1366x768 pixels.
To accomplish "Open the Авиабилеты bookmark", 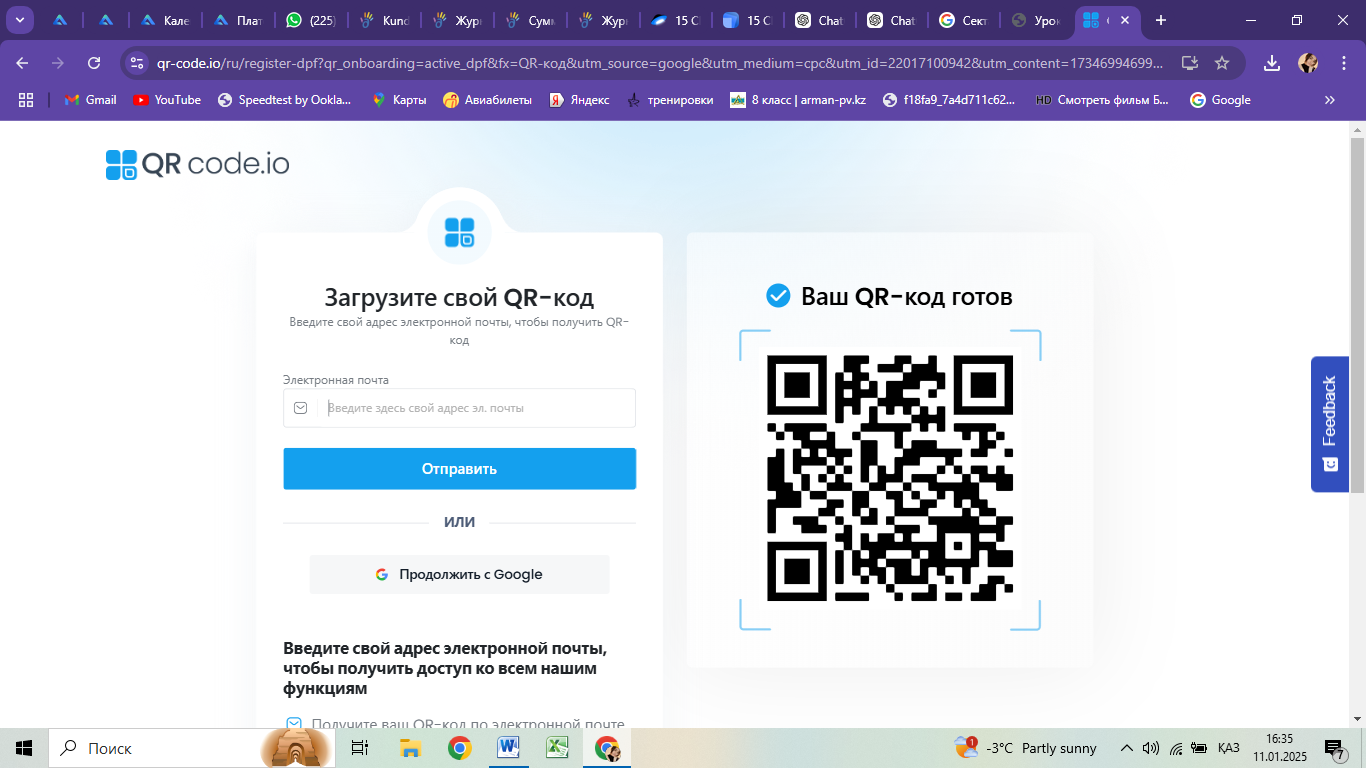I will (x=488, y=100).
